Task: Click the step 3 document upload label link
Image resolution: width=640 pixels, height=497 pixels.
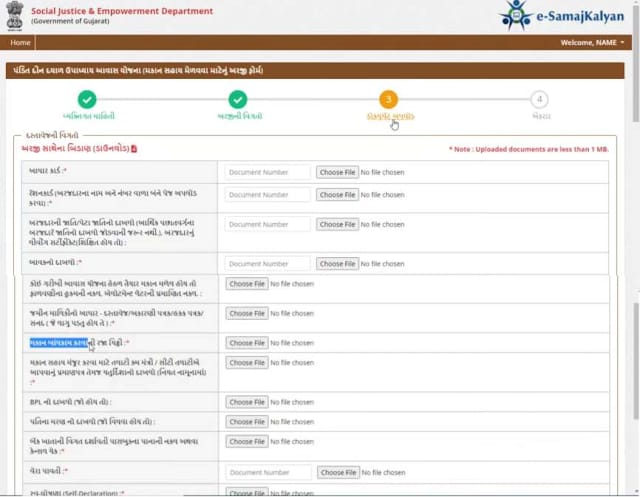Action: pyautogui.click(x=390, y=116)
